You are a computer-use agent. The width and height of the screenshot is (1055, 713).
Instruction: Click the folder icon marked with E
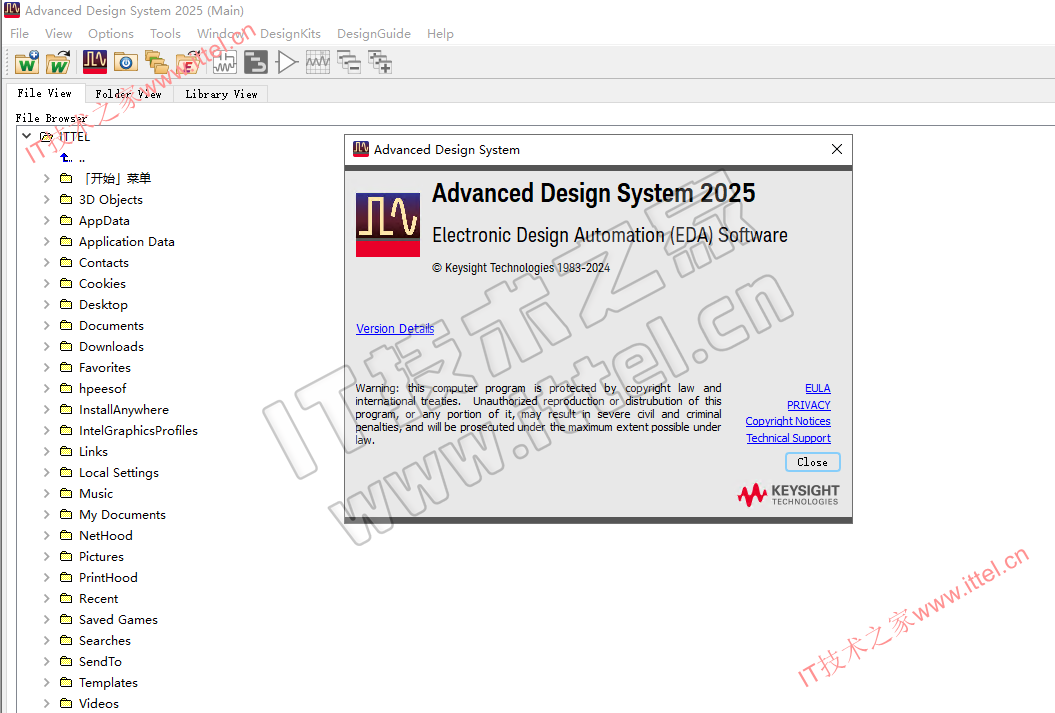[x=188, y=63]
